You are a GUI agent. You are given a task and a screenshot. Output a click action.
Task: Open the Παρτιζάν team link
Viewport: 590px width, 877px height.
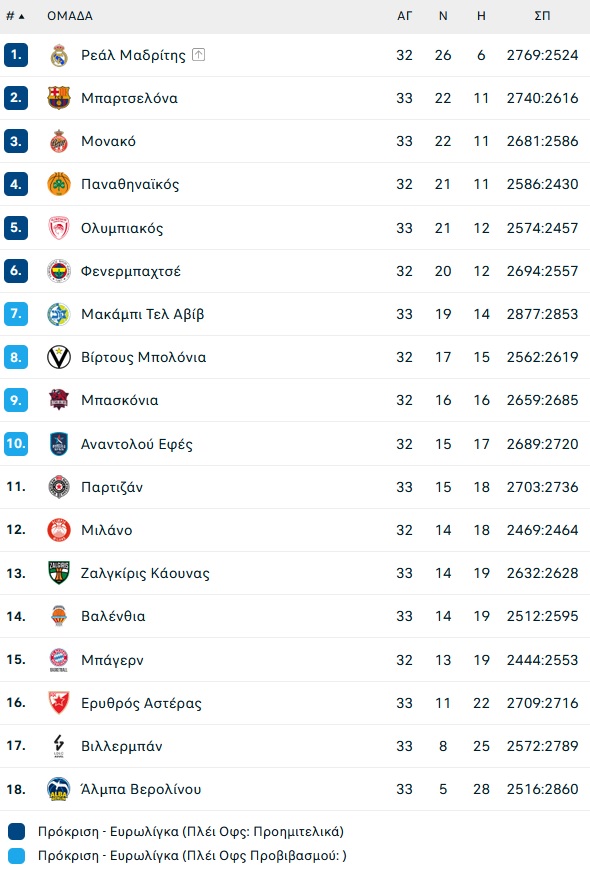point(112,487)
